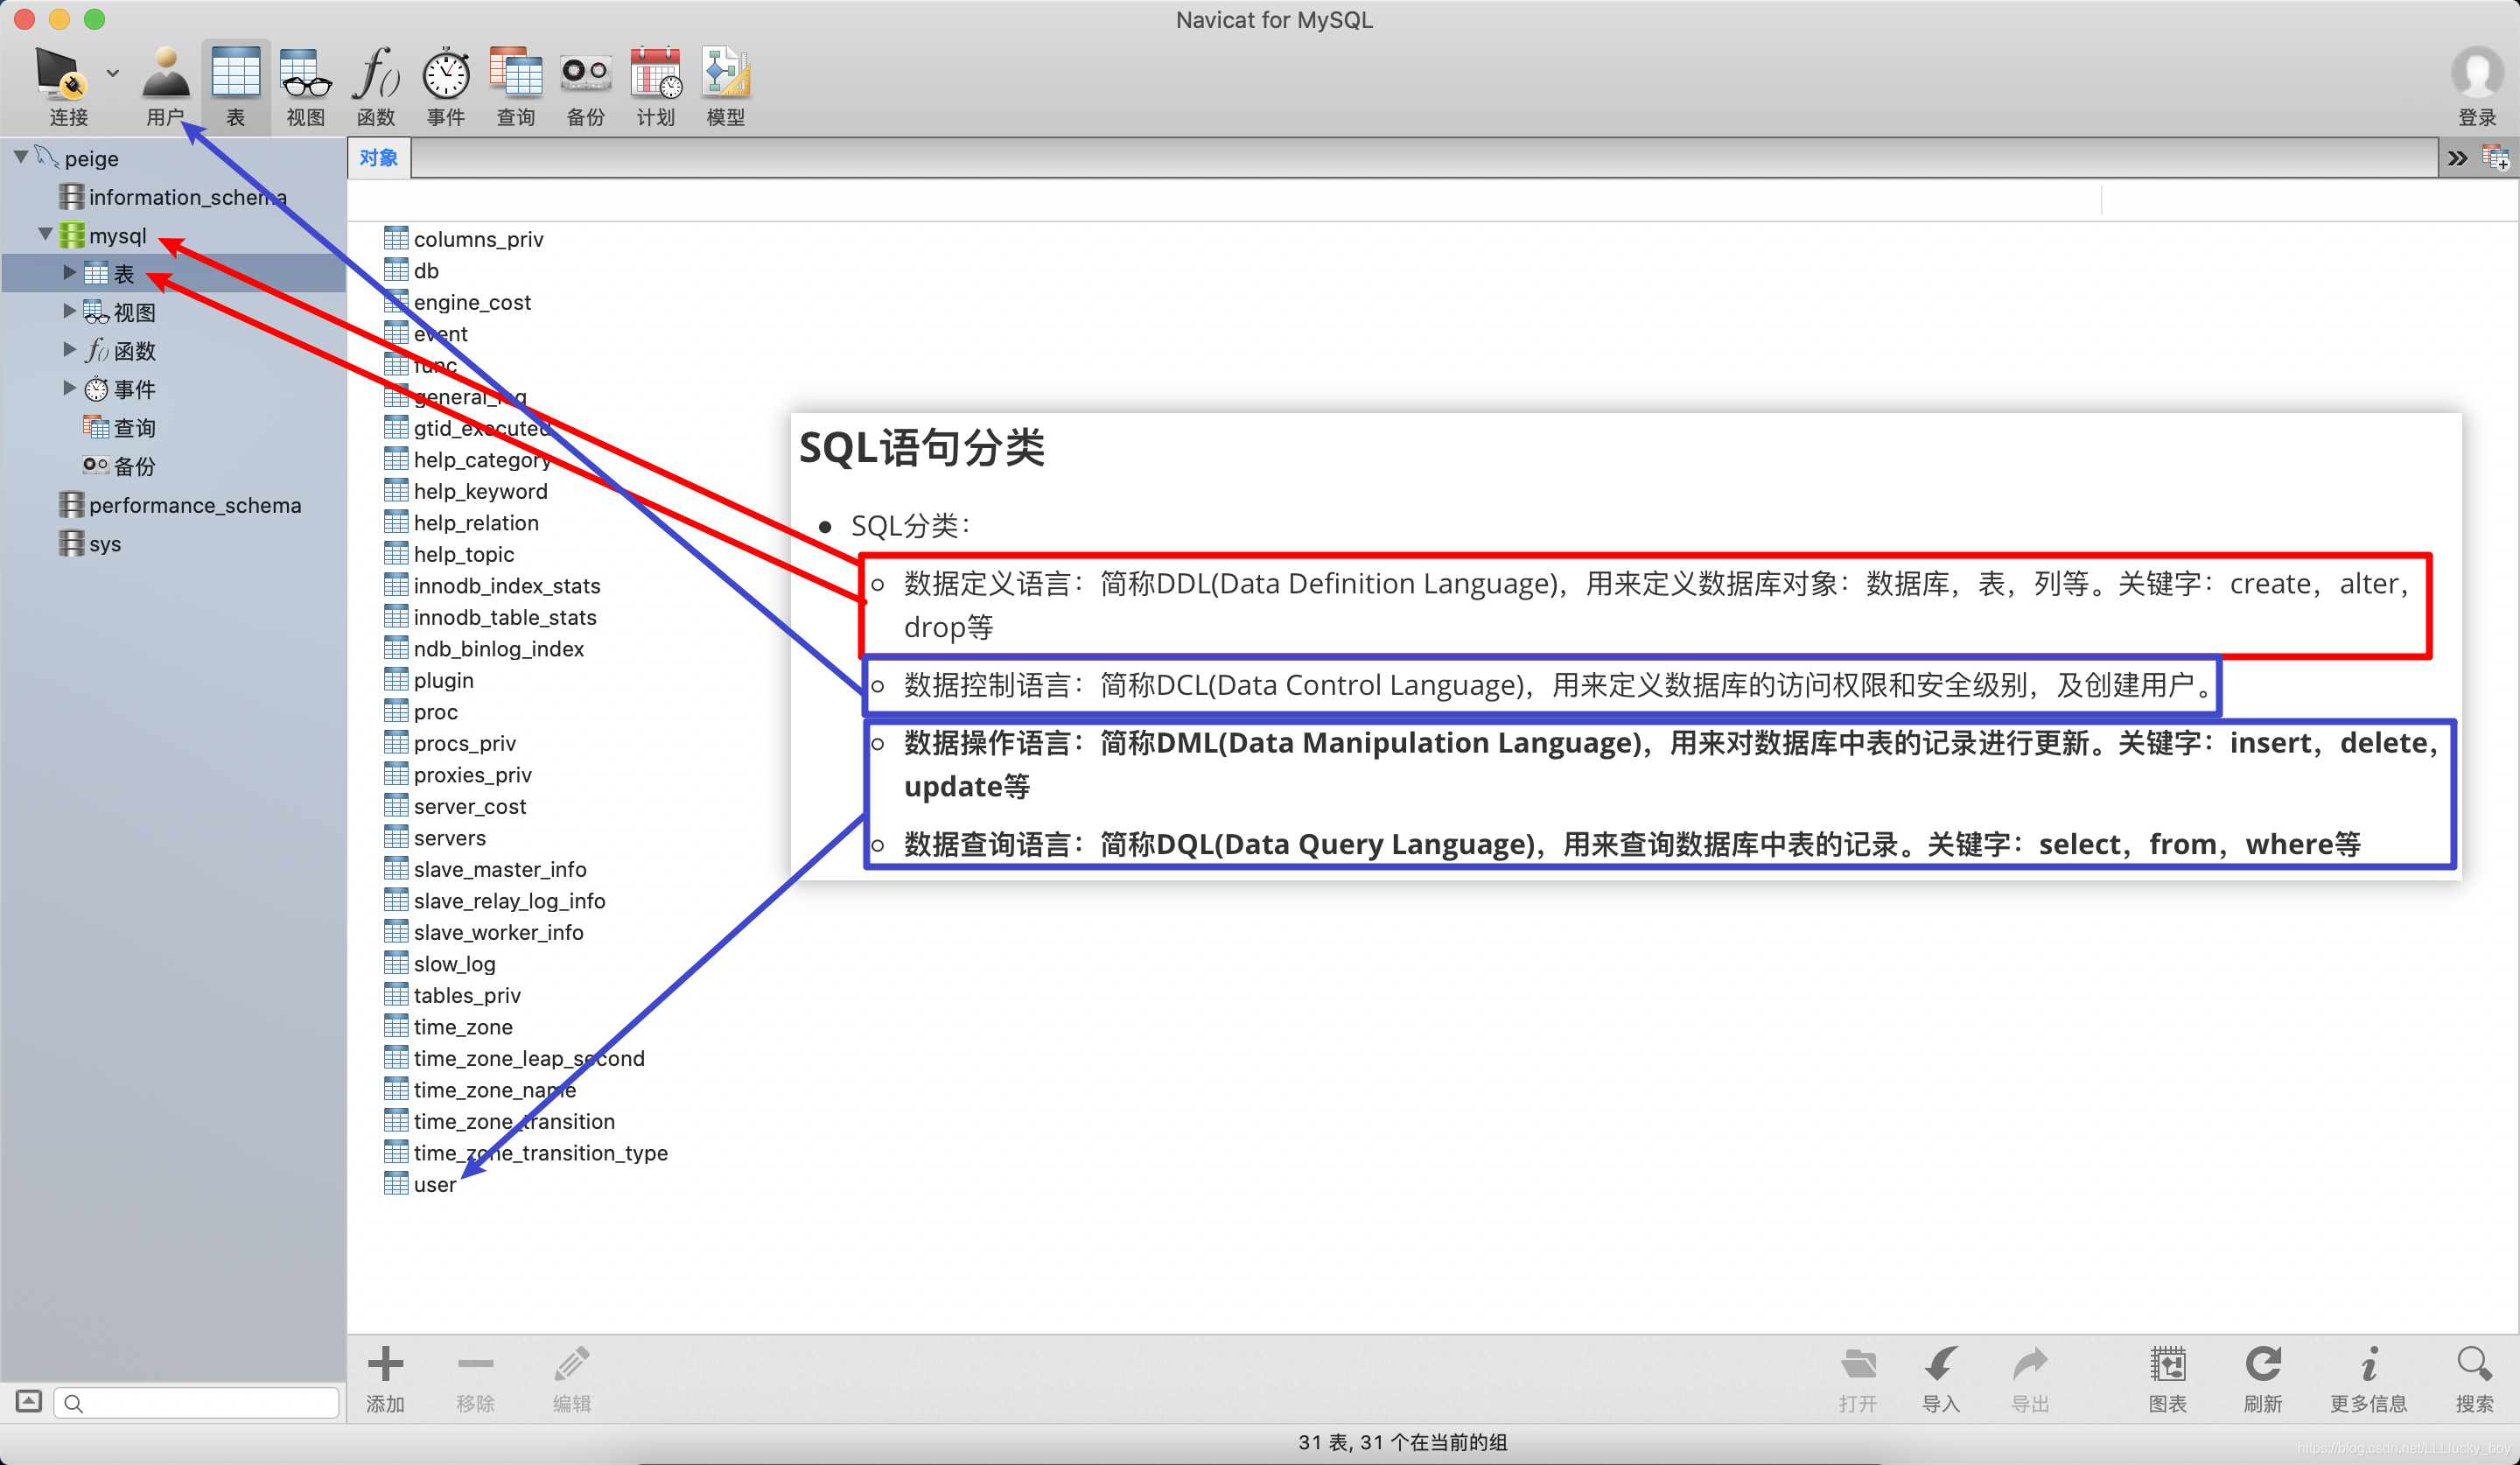Click the 添加 (Add) button at the bottom

point(385,1377)
